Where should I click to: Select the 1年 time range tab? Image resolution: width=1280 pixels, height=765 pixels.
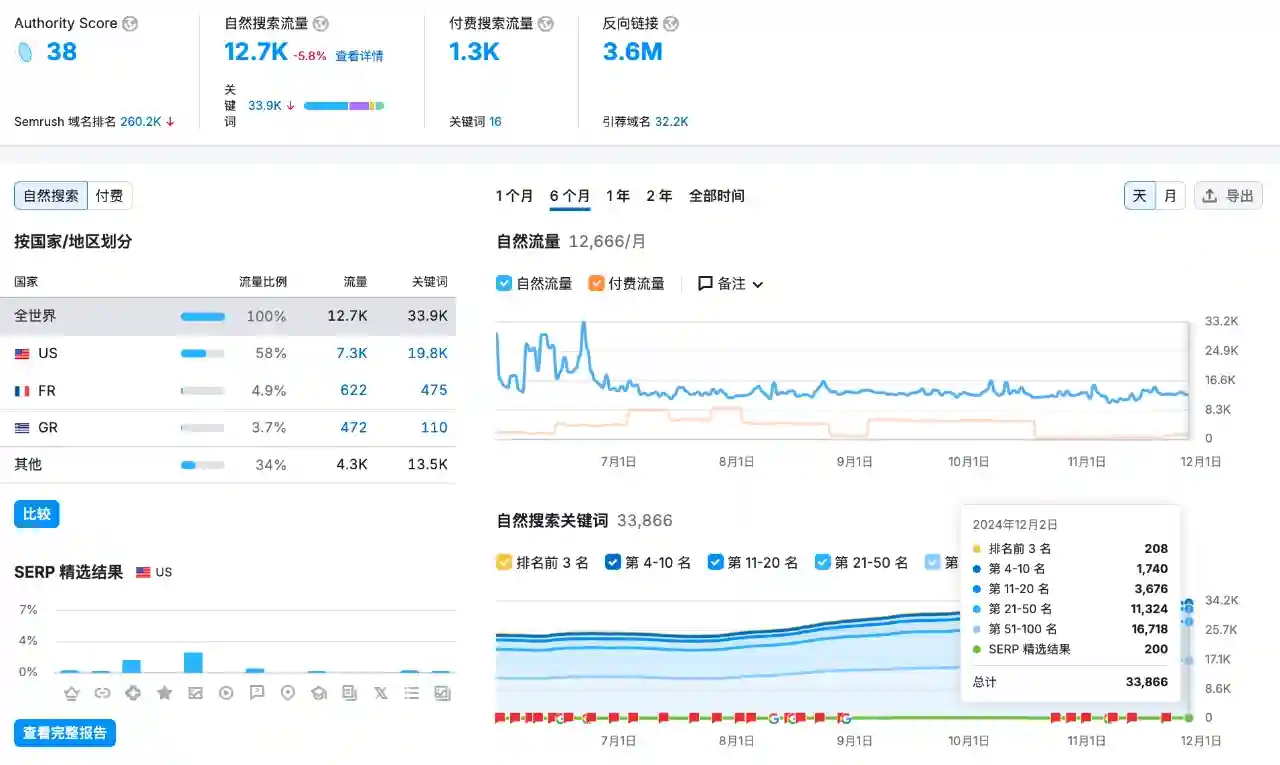618,196
